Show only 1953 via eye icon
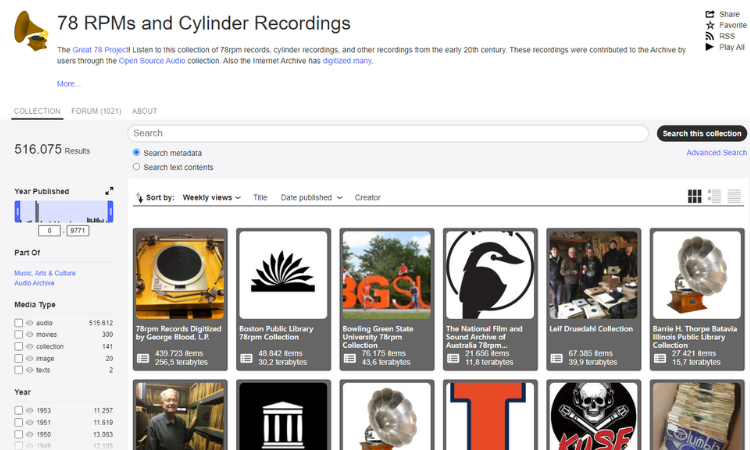Viewport: 750px width, 450px height. [30, 410]
